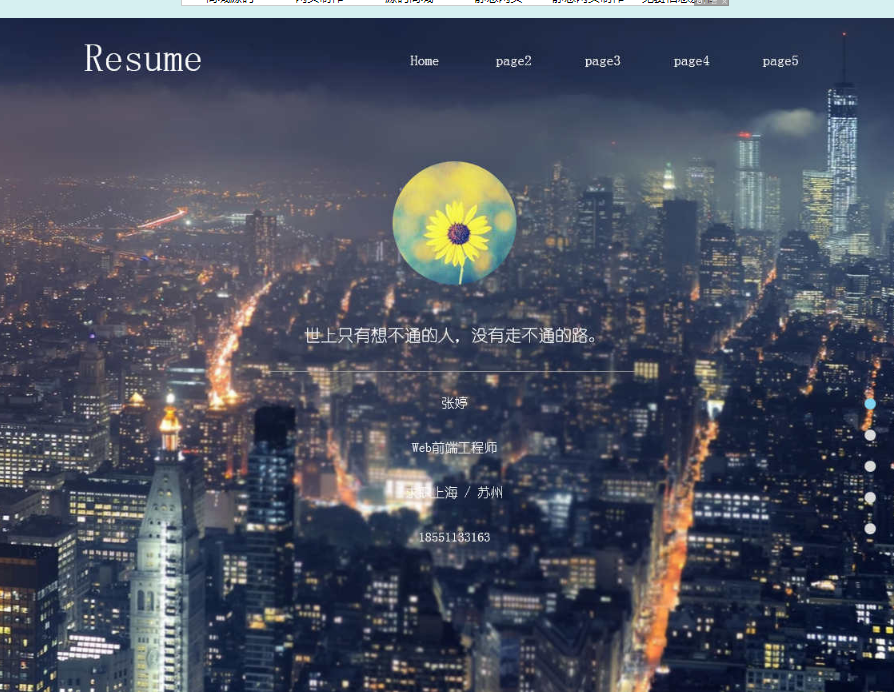Viewport: 894px width, 692px height.
Task: Navigate to page4 from the header
Action: click(x=691, y=61)
